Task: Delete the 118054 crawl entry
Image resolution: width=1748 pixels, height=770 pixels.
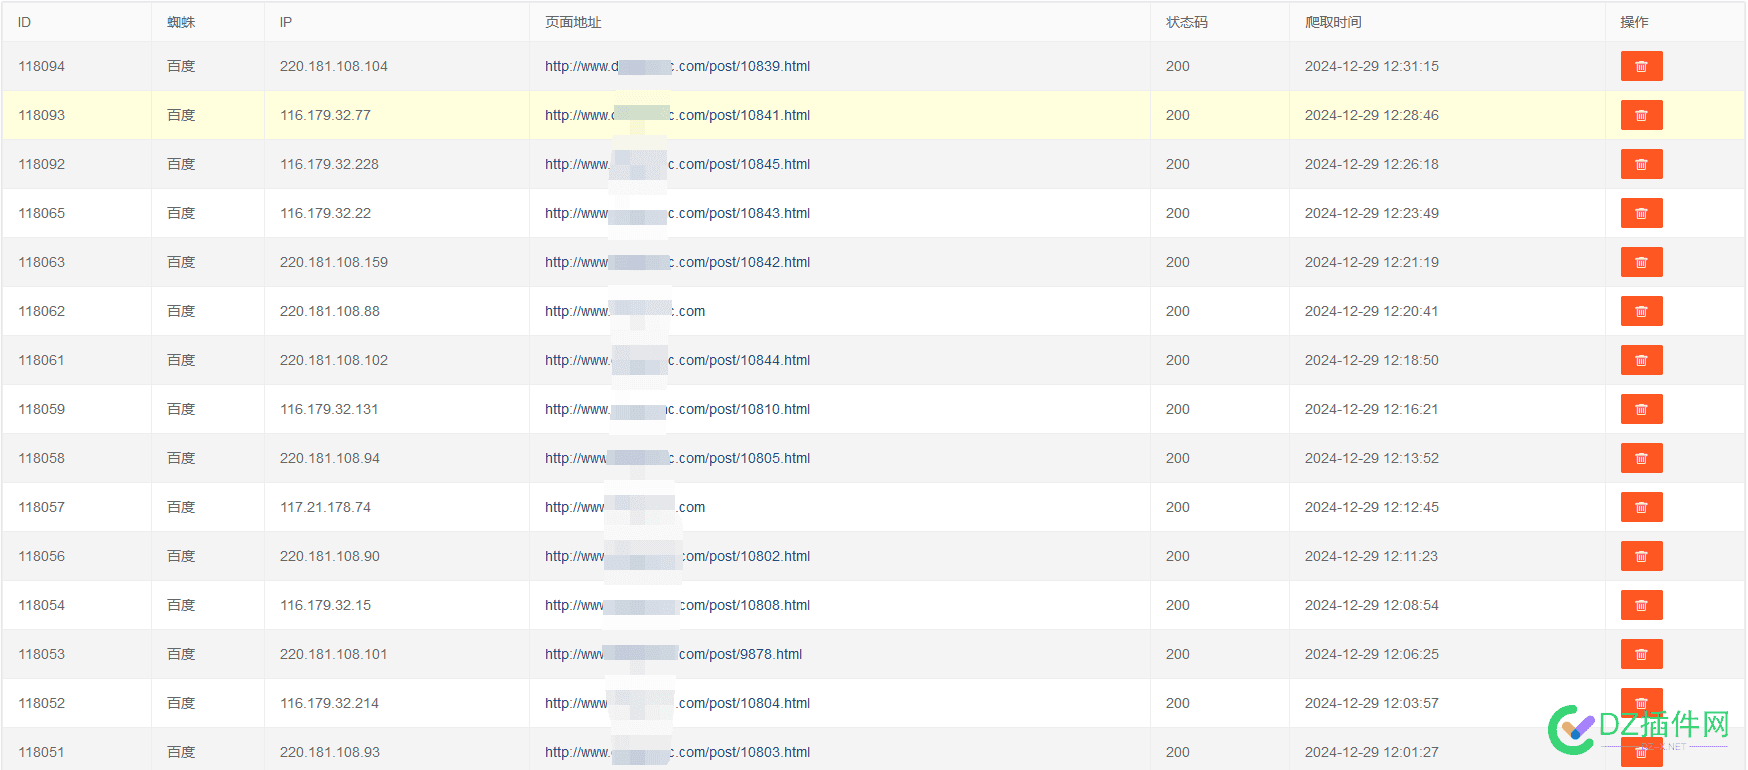Action: 1641,605
